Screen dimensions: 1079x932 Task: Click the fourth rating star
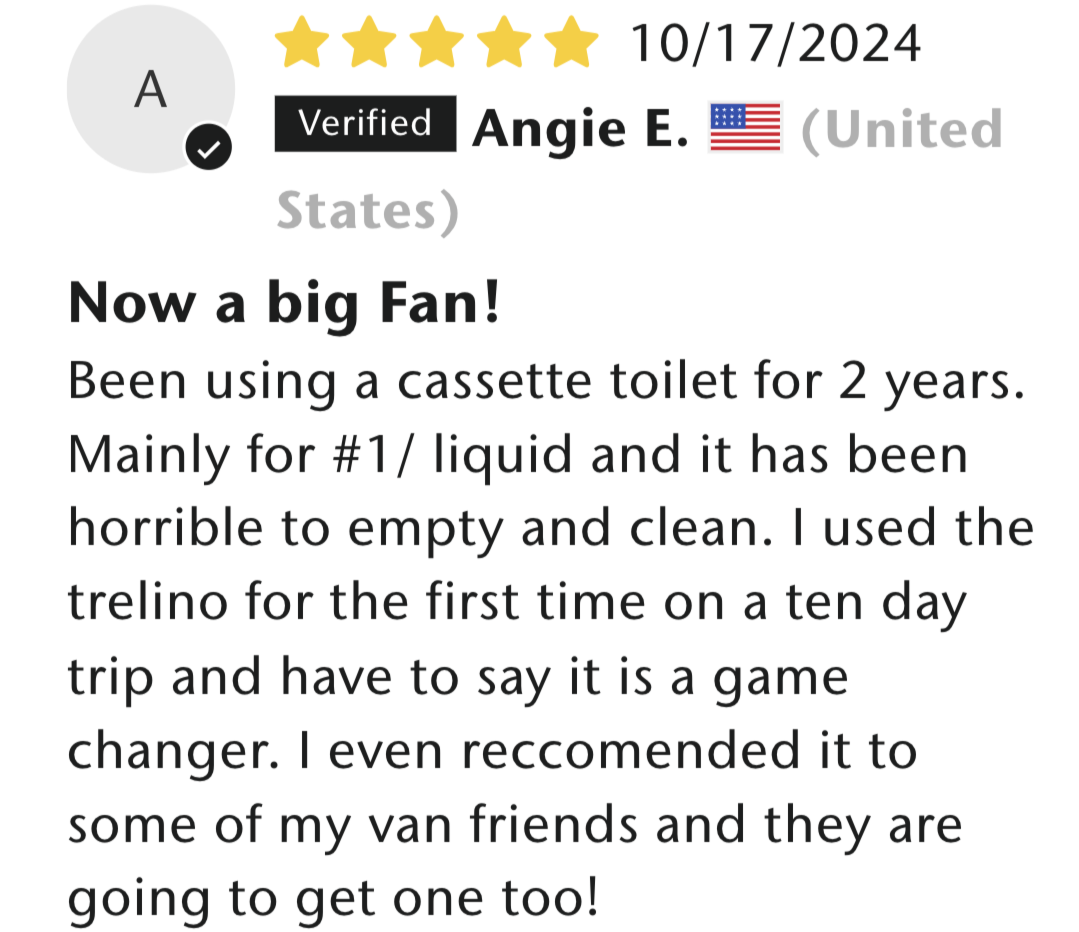click(x=504, y=43)
